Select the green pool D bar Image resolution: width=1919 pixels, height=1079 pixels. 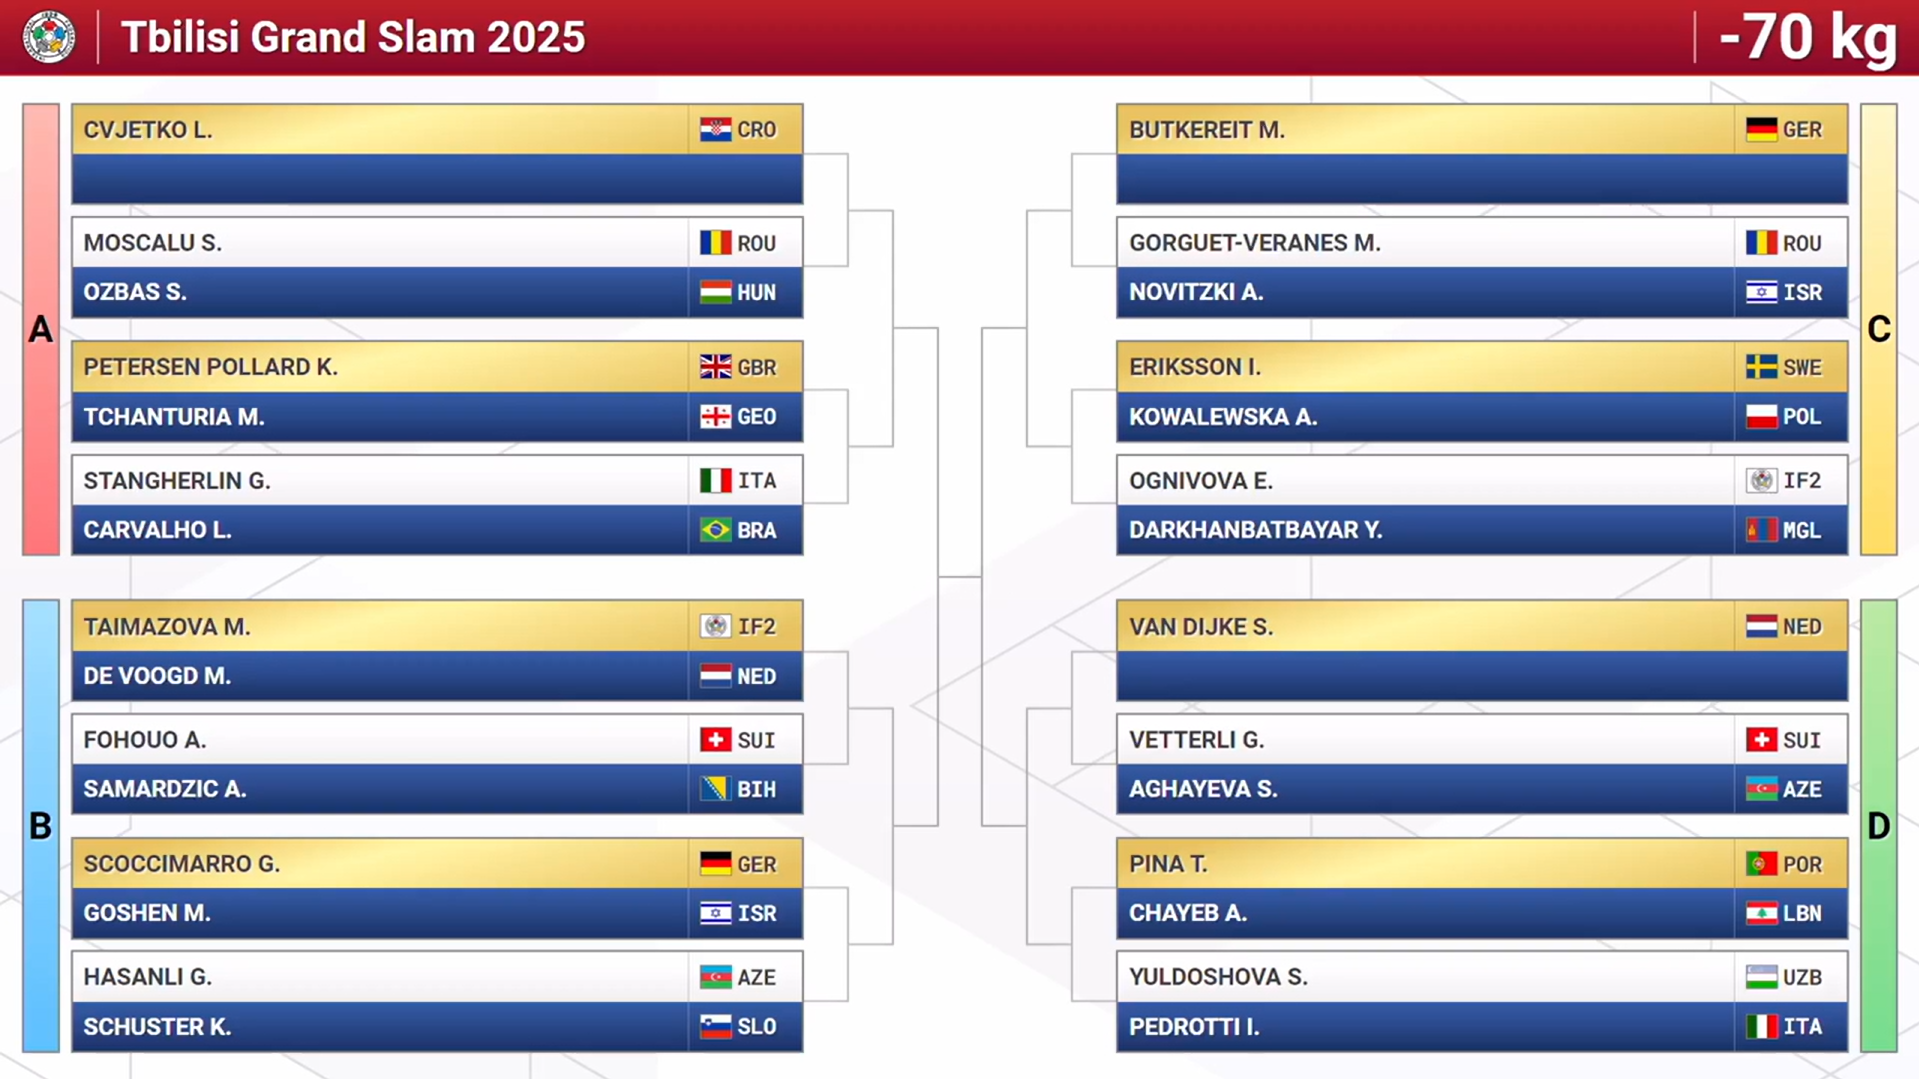pos(1879,826)
